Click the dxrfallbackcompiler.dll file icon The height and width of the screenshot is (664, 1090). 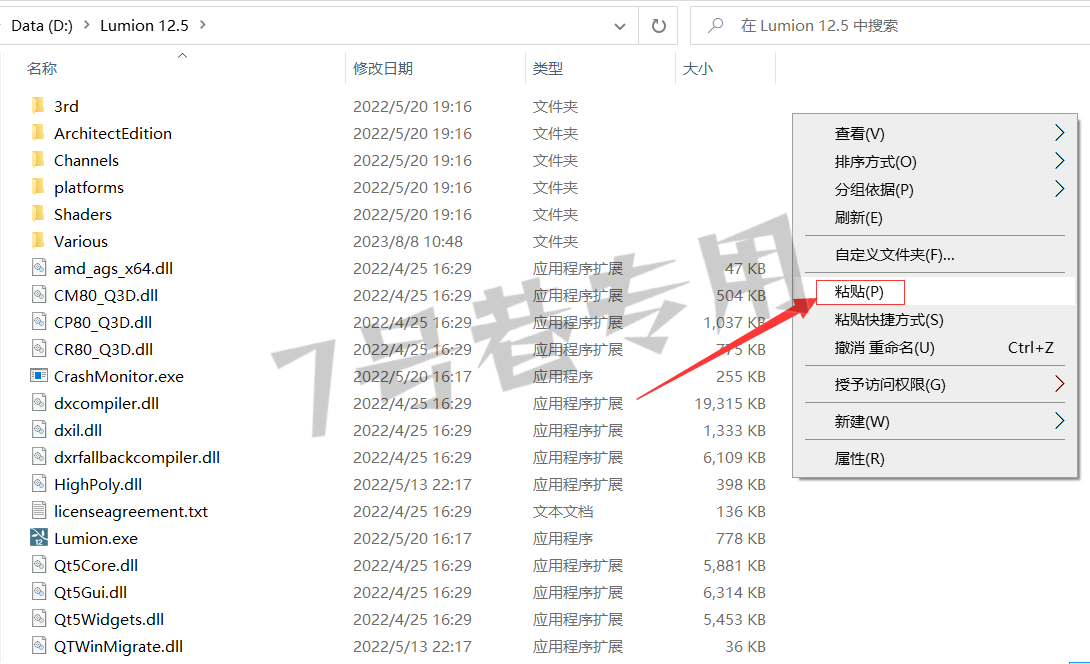pos(39,457)
